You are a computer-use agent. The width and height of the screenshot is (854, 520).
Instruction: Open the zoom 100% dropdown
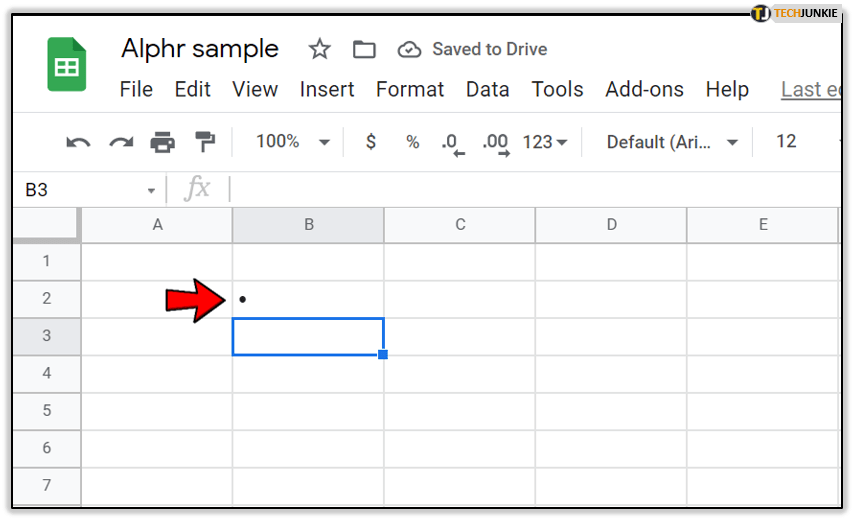(292, 142)
